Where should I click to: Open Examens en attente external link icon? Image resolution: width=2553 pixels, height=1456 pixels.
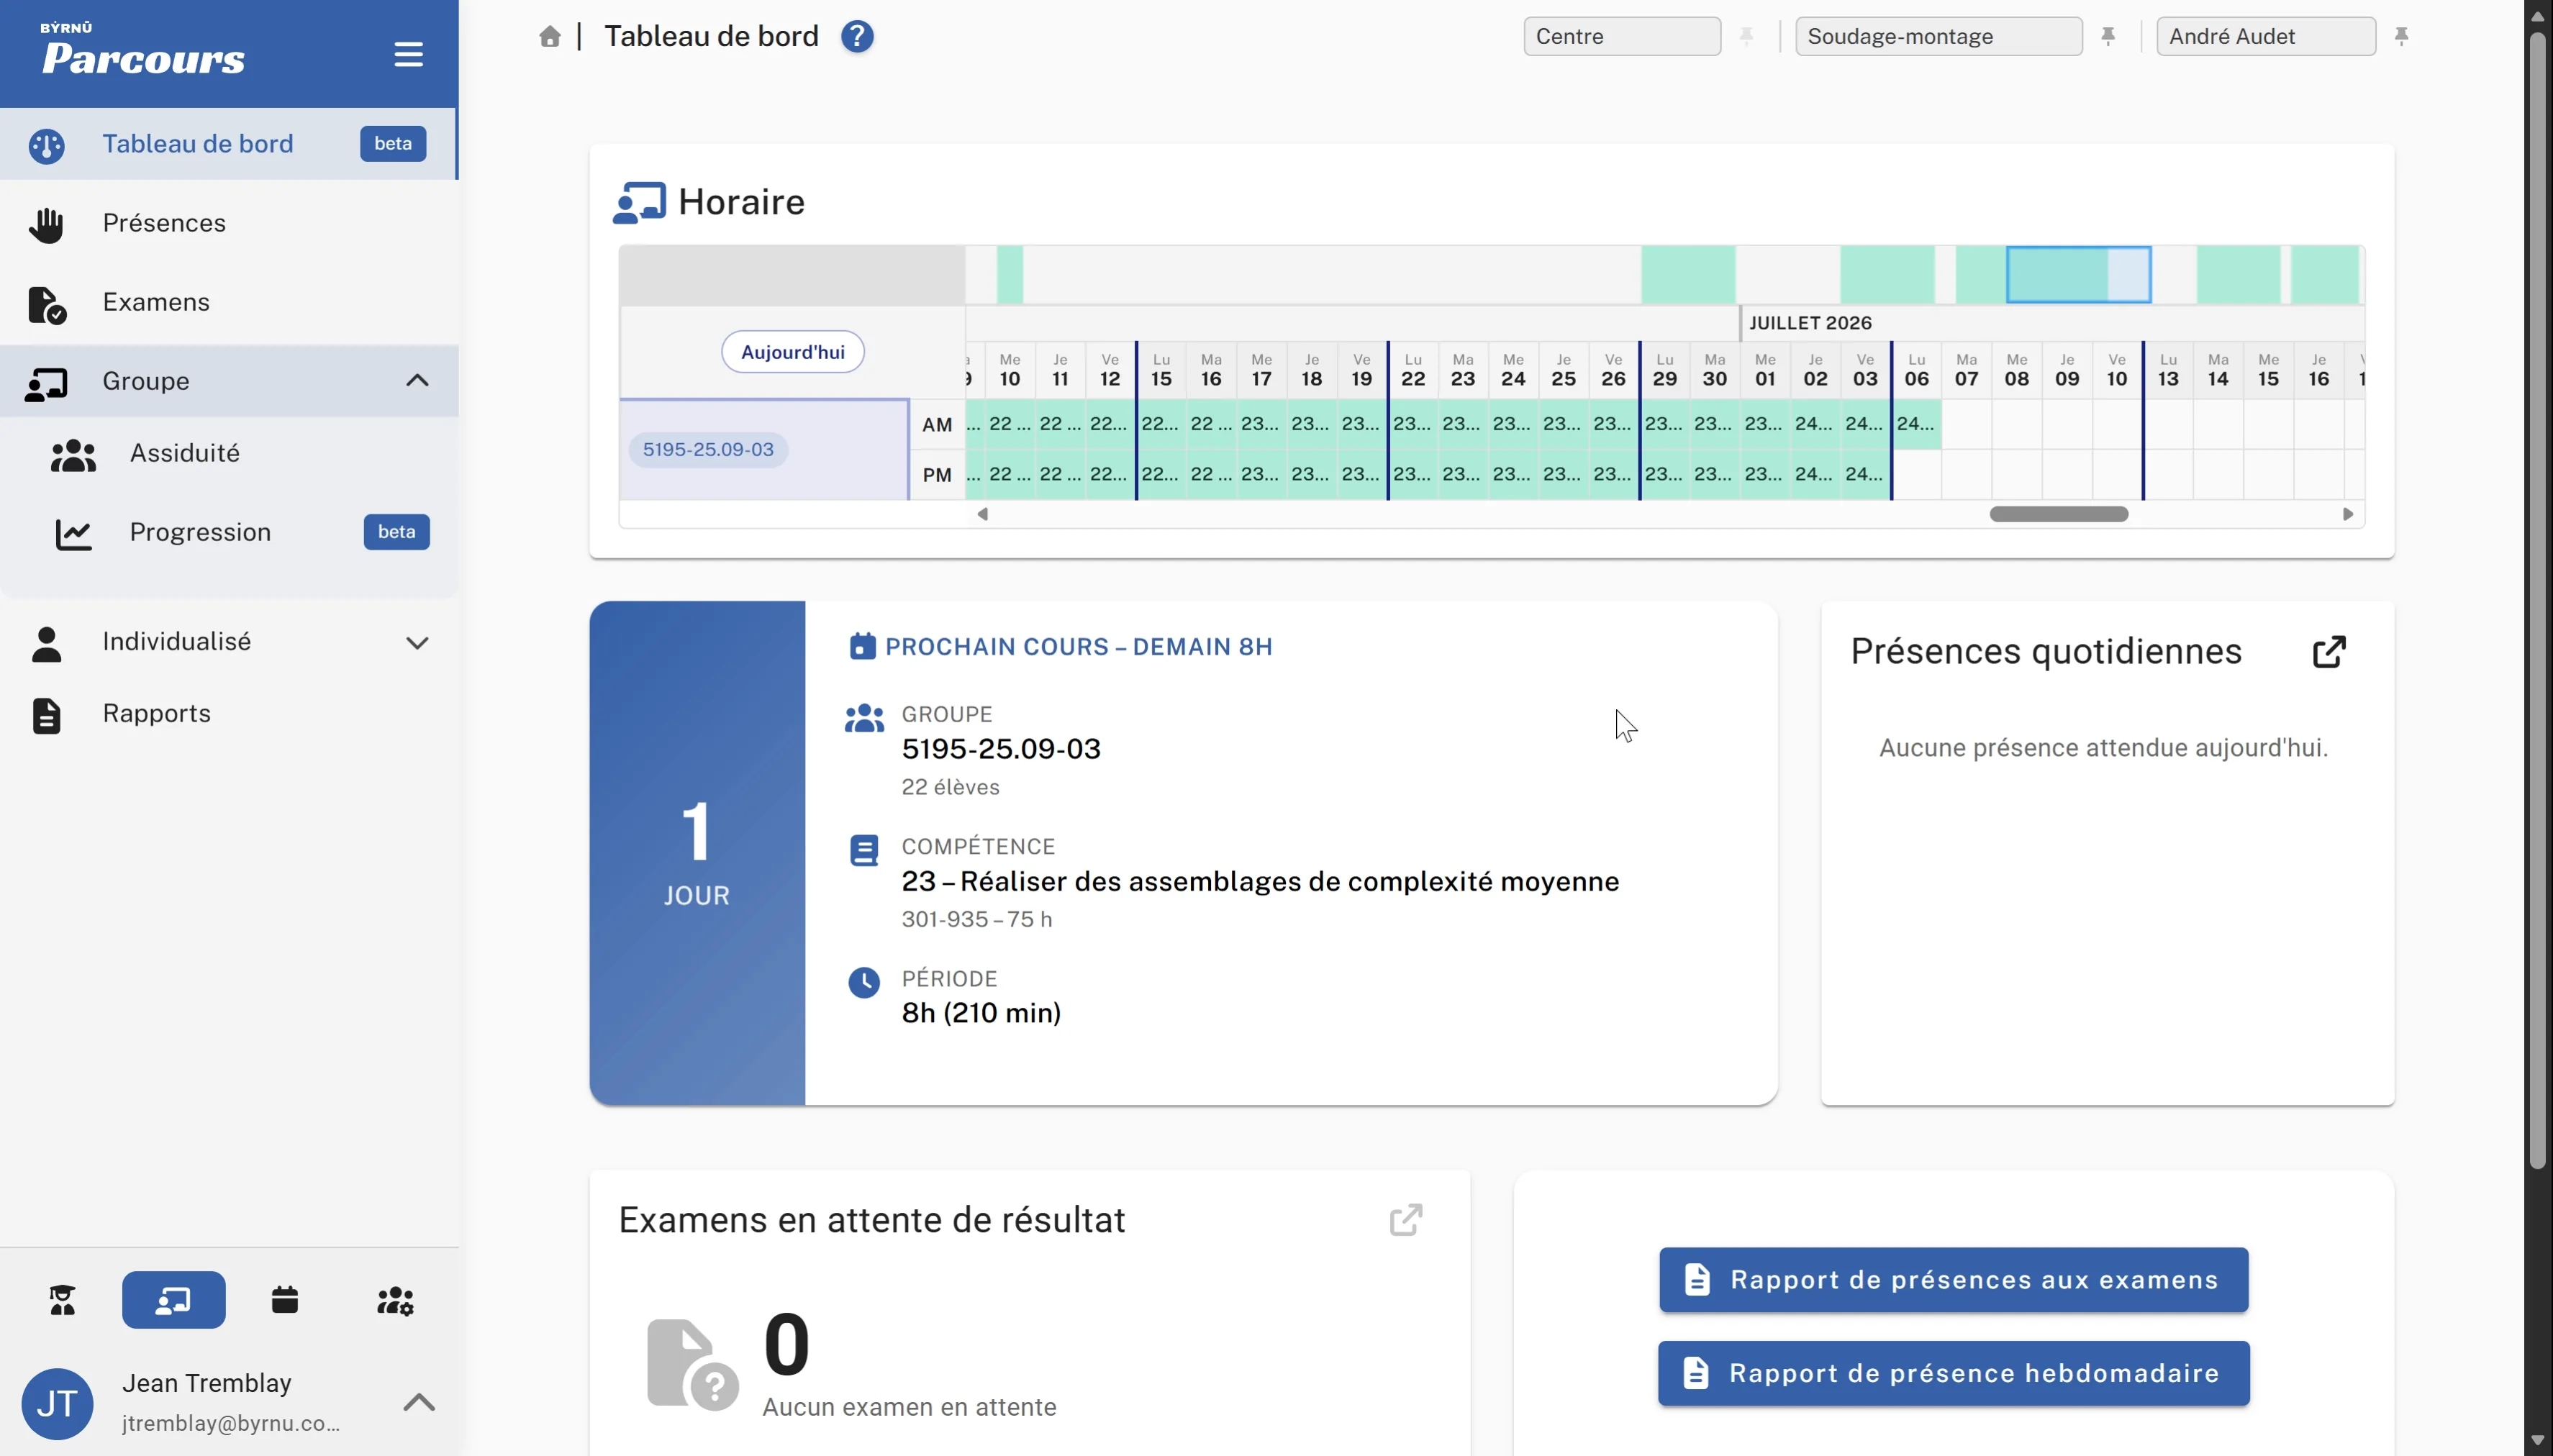click(x=1406, y=1220)
